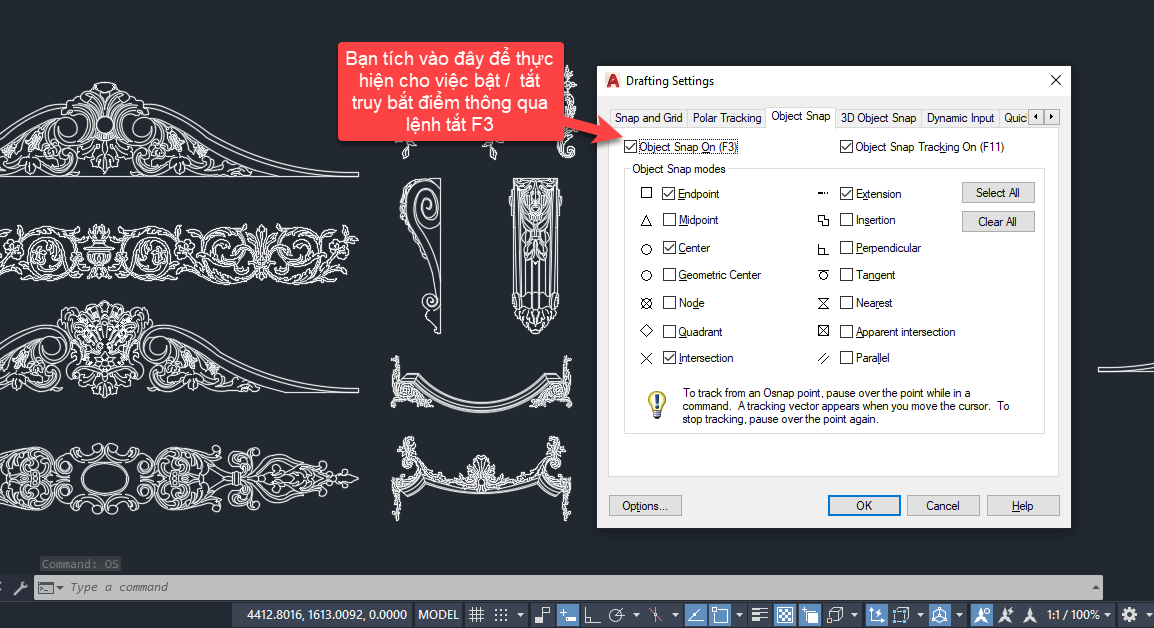This screenshot has width=1154, height=628.
Task: Click the command line customize wrench icon
Action: coord(21,588)
